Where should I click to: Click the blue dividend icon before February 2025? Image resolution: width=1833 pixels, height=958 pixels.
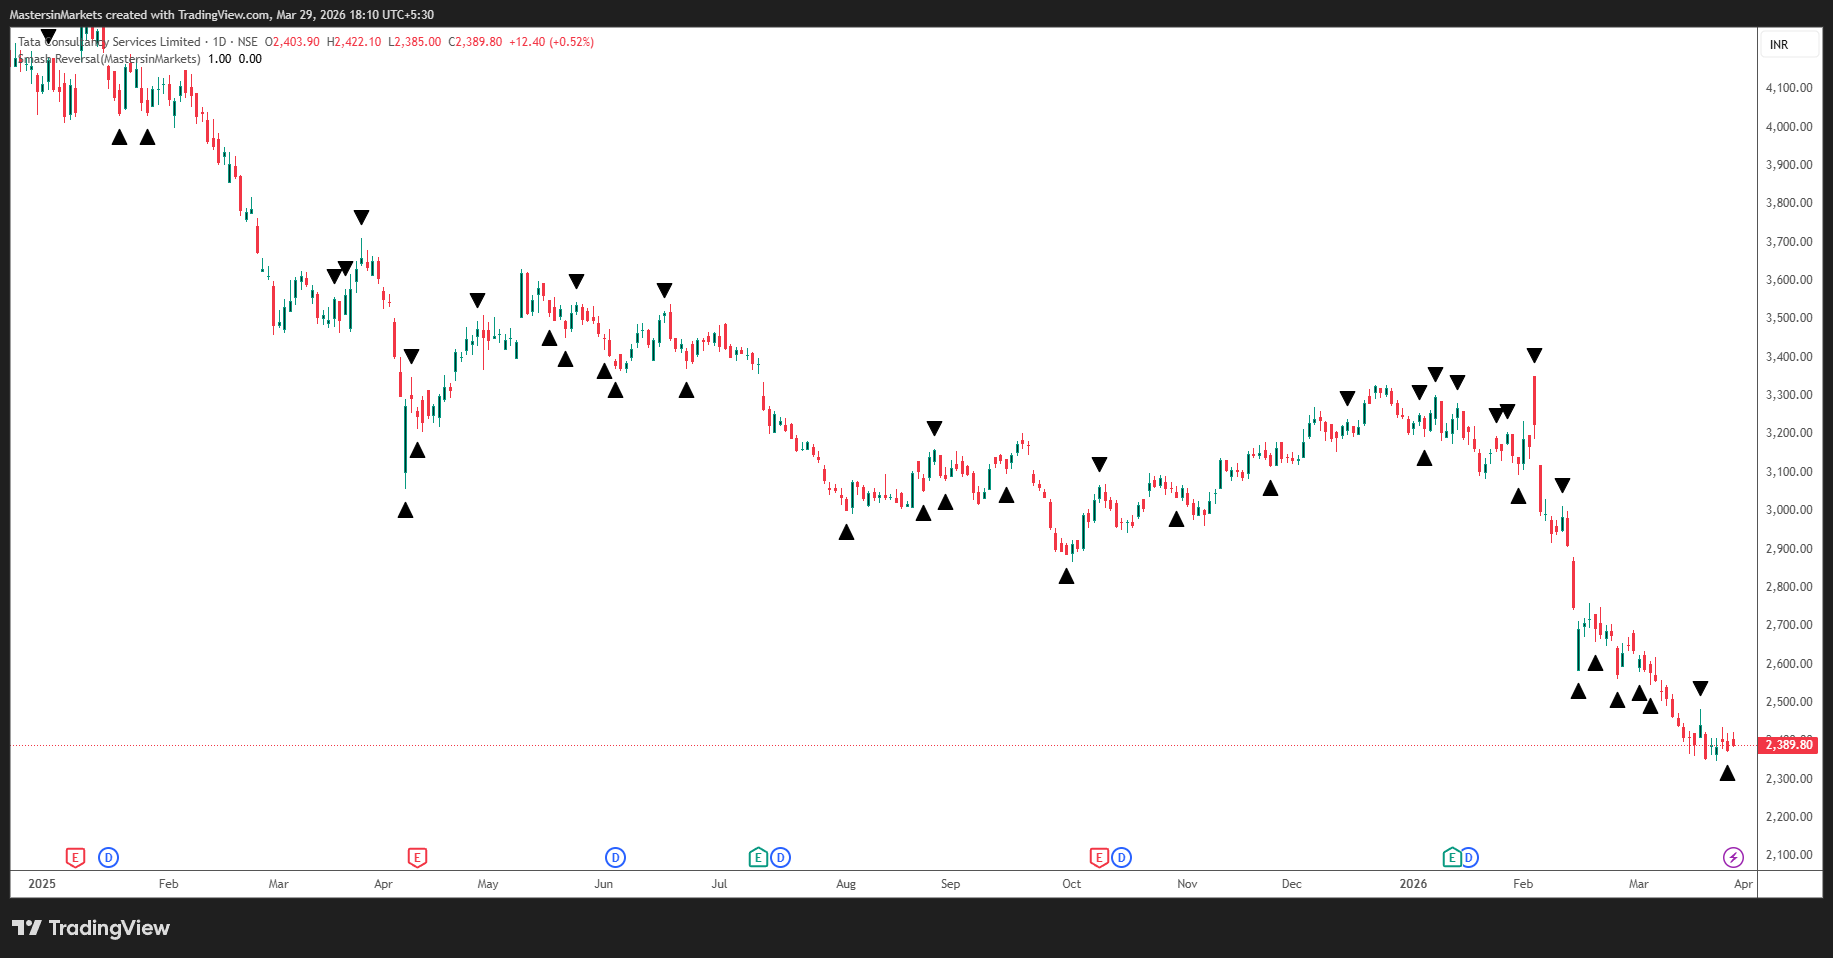click(109, 857)
